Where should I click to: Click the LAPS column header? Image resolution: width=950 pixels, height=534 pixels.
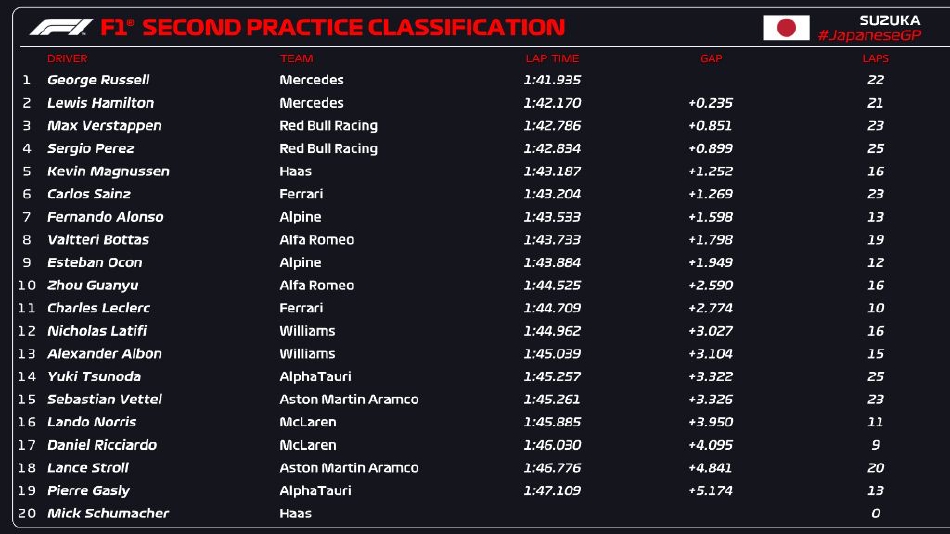(876, 59)
